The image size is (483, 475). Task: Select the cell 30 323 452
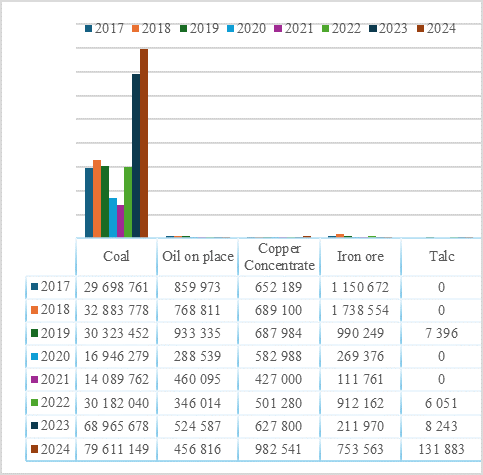pos(116,333)
